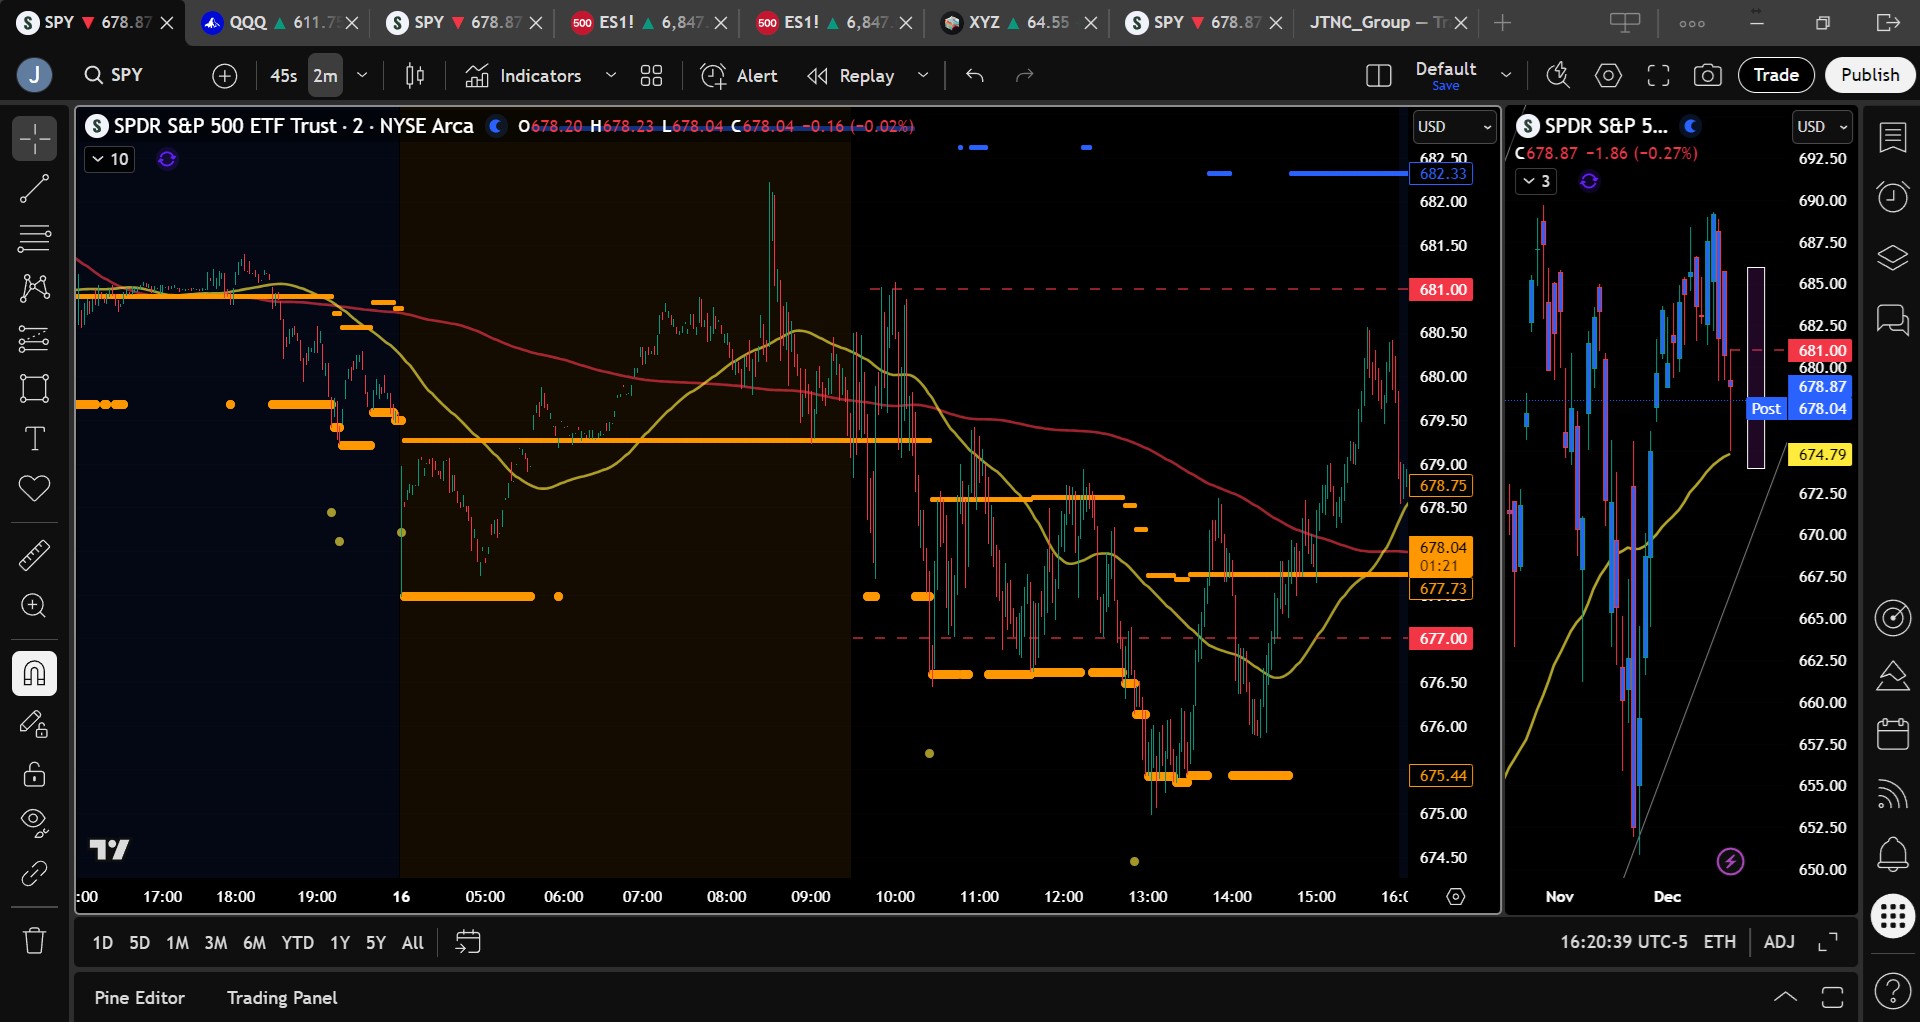Image resolution: width=1920 pixels, height=1022 pixels.
Task: Expand the right chart USD currency dropdown
Action: tap(1823, 127)
